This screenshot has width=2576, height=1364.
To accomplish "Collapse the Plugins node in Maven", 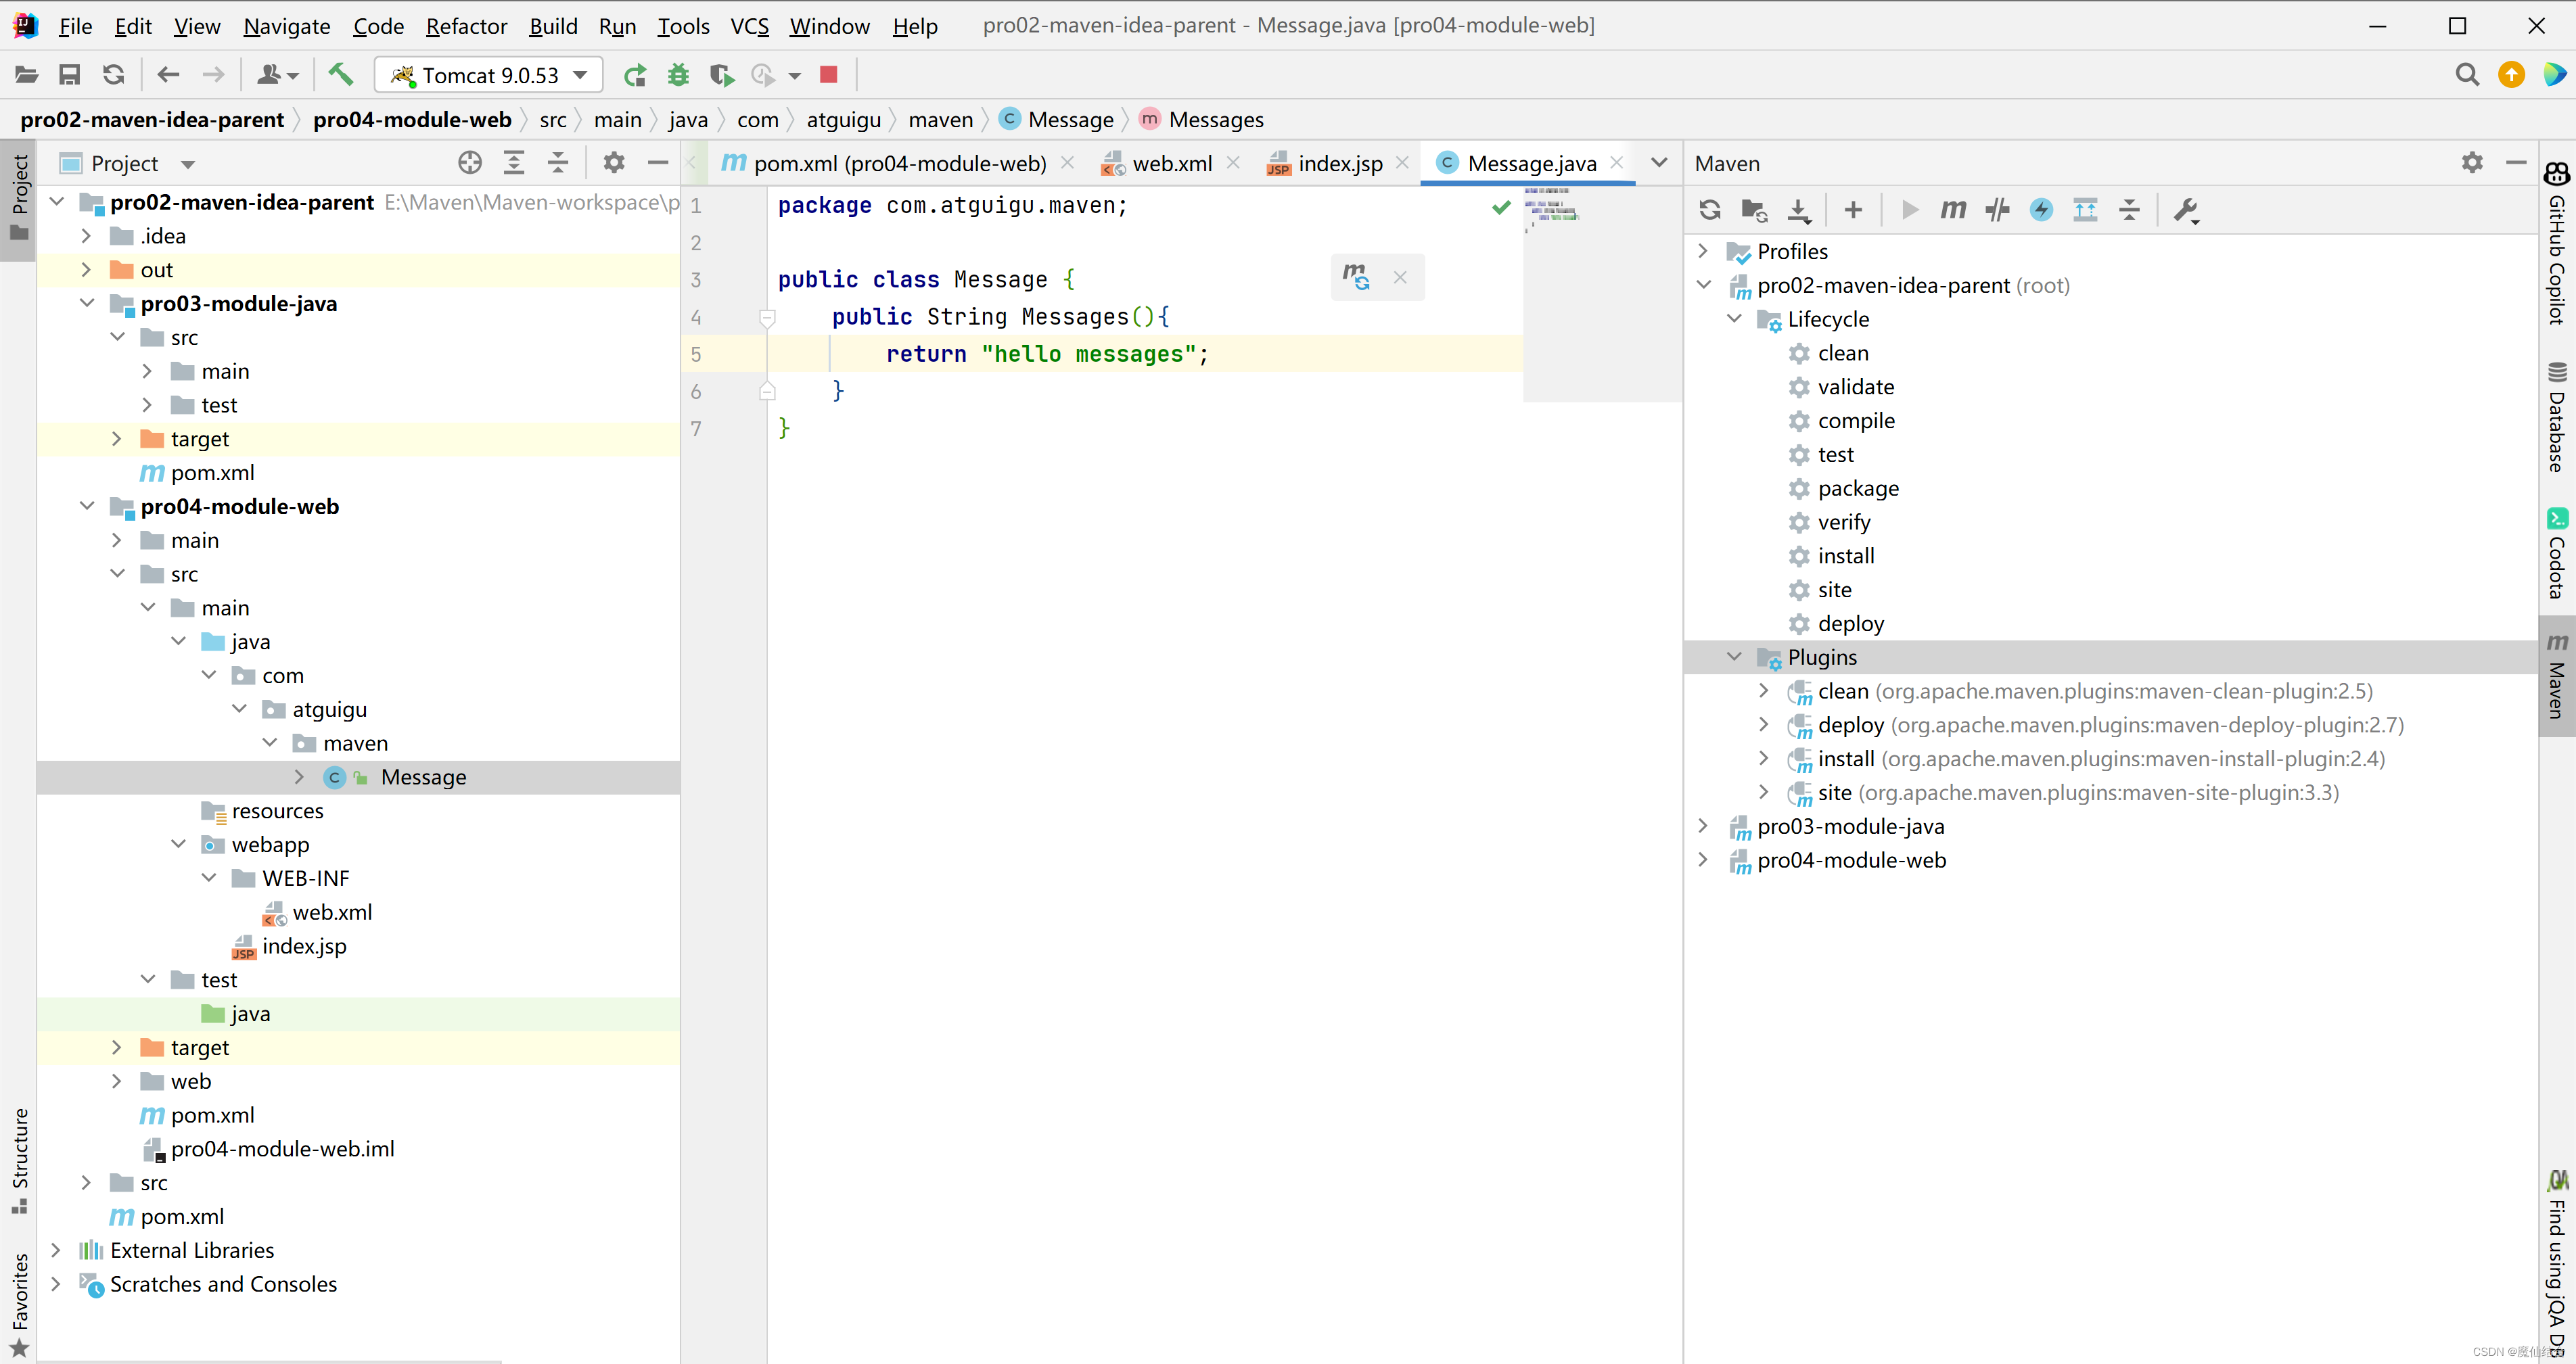I will click(1734, 657).
